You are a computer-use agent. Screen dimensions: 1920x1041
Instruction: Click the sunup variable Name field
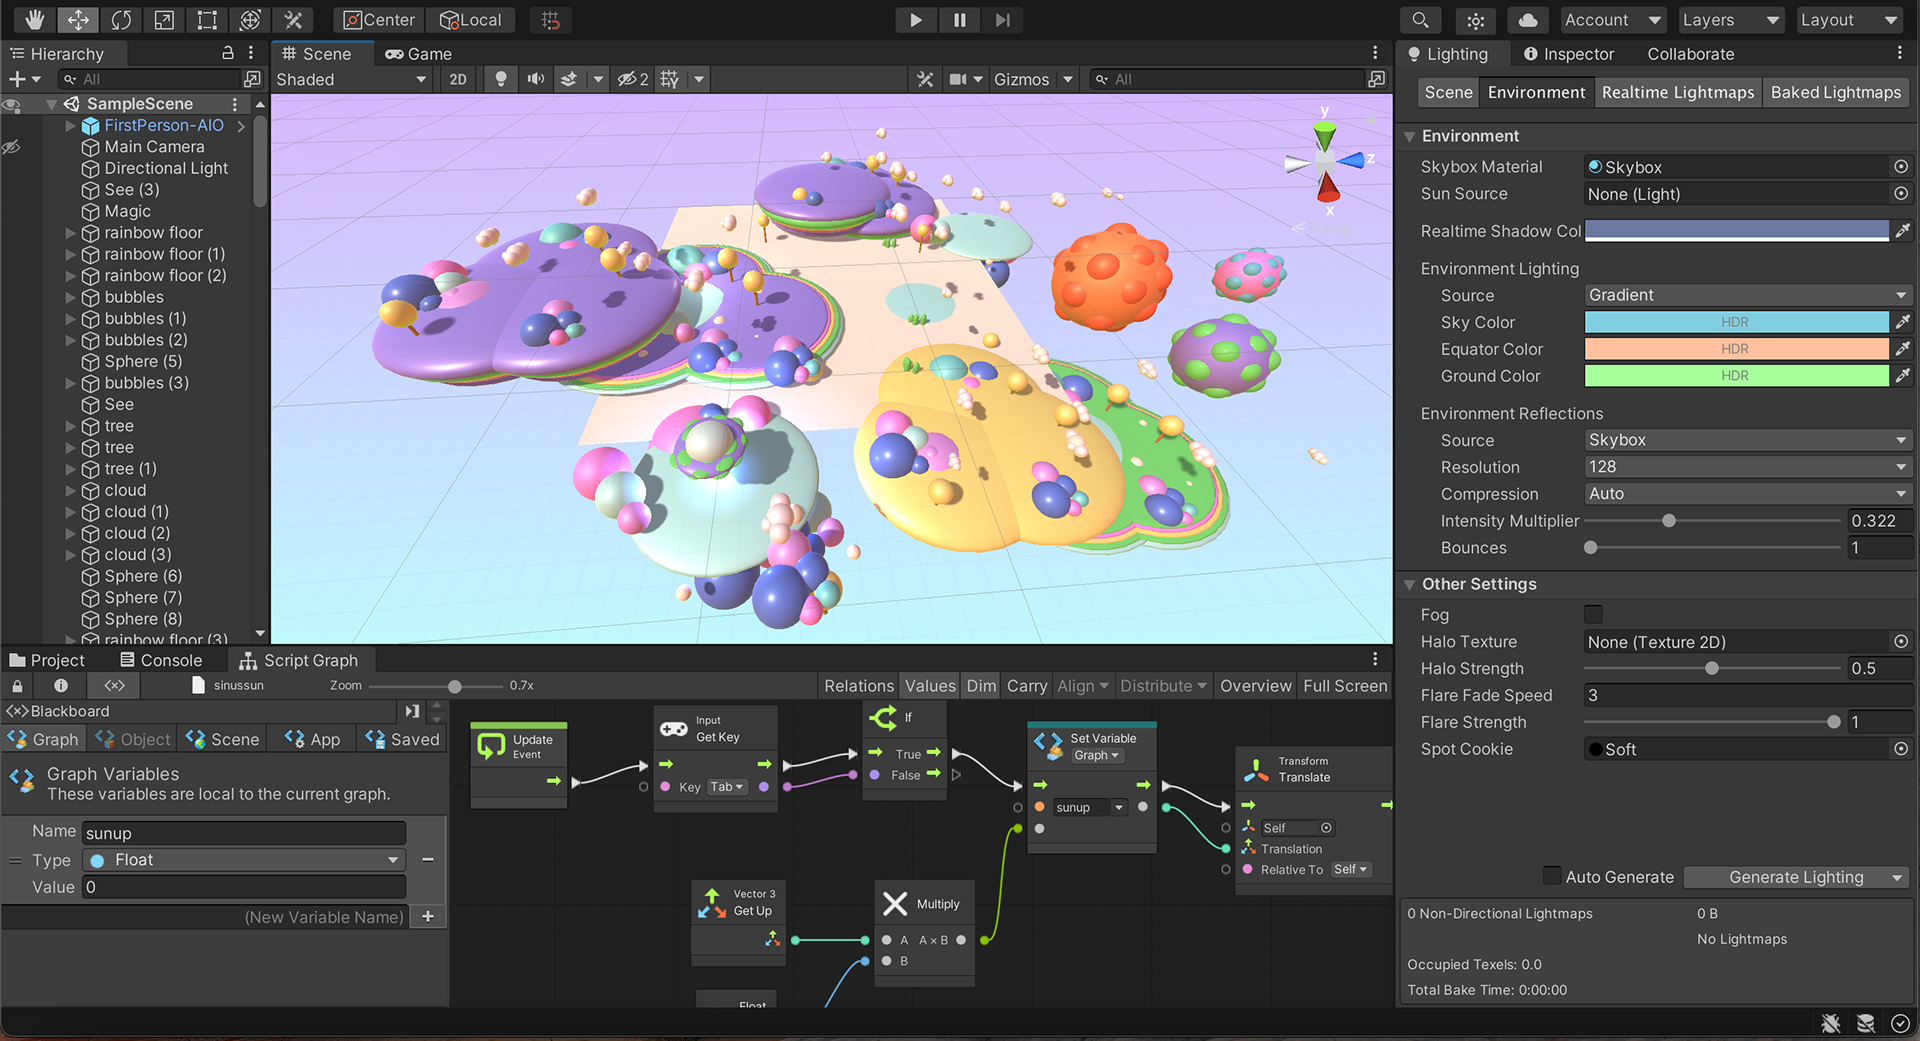[x=245, y=833]
